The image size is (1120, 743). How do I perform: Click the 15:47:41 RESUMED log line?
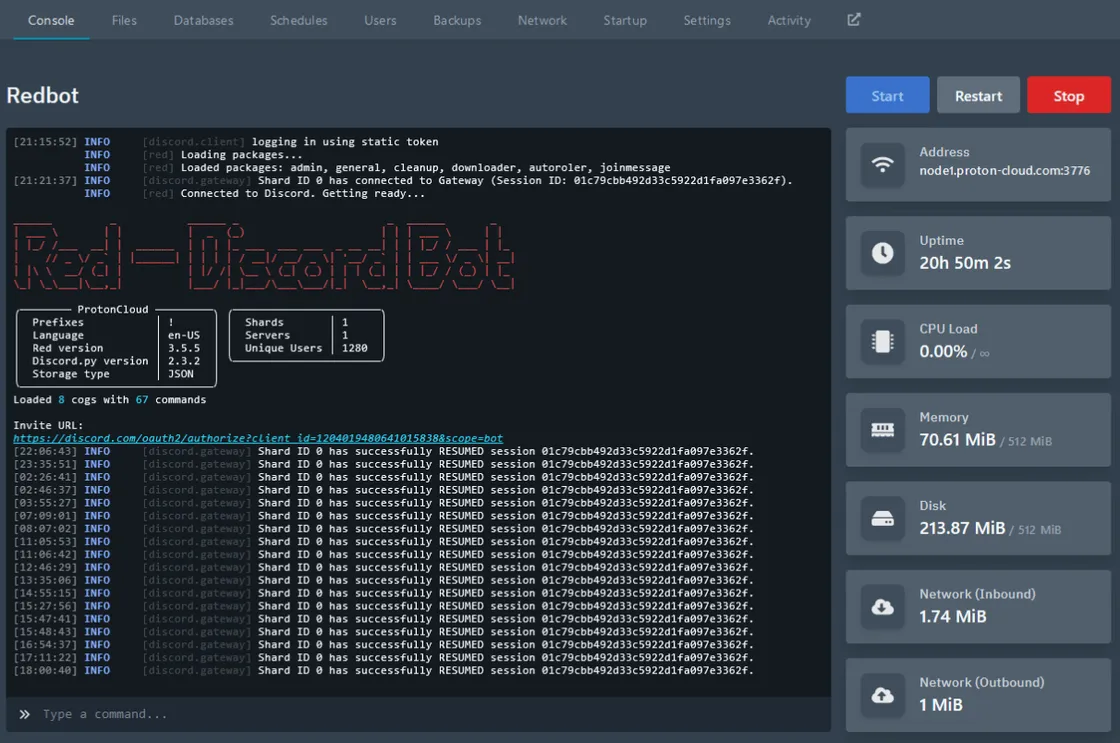[384, 619]
